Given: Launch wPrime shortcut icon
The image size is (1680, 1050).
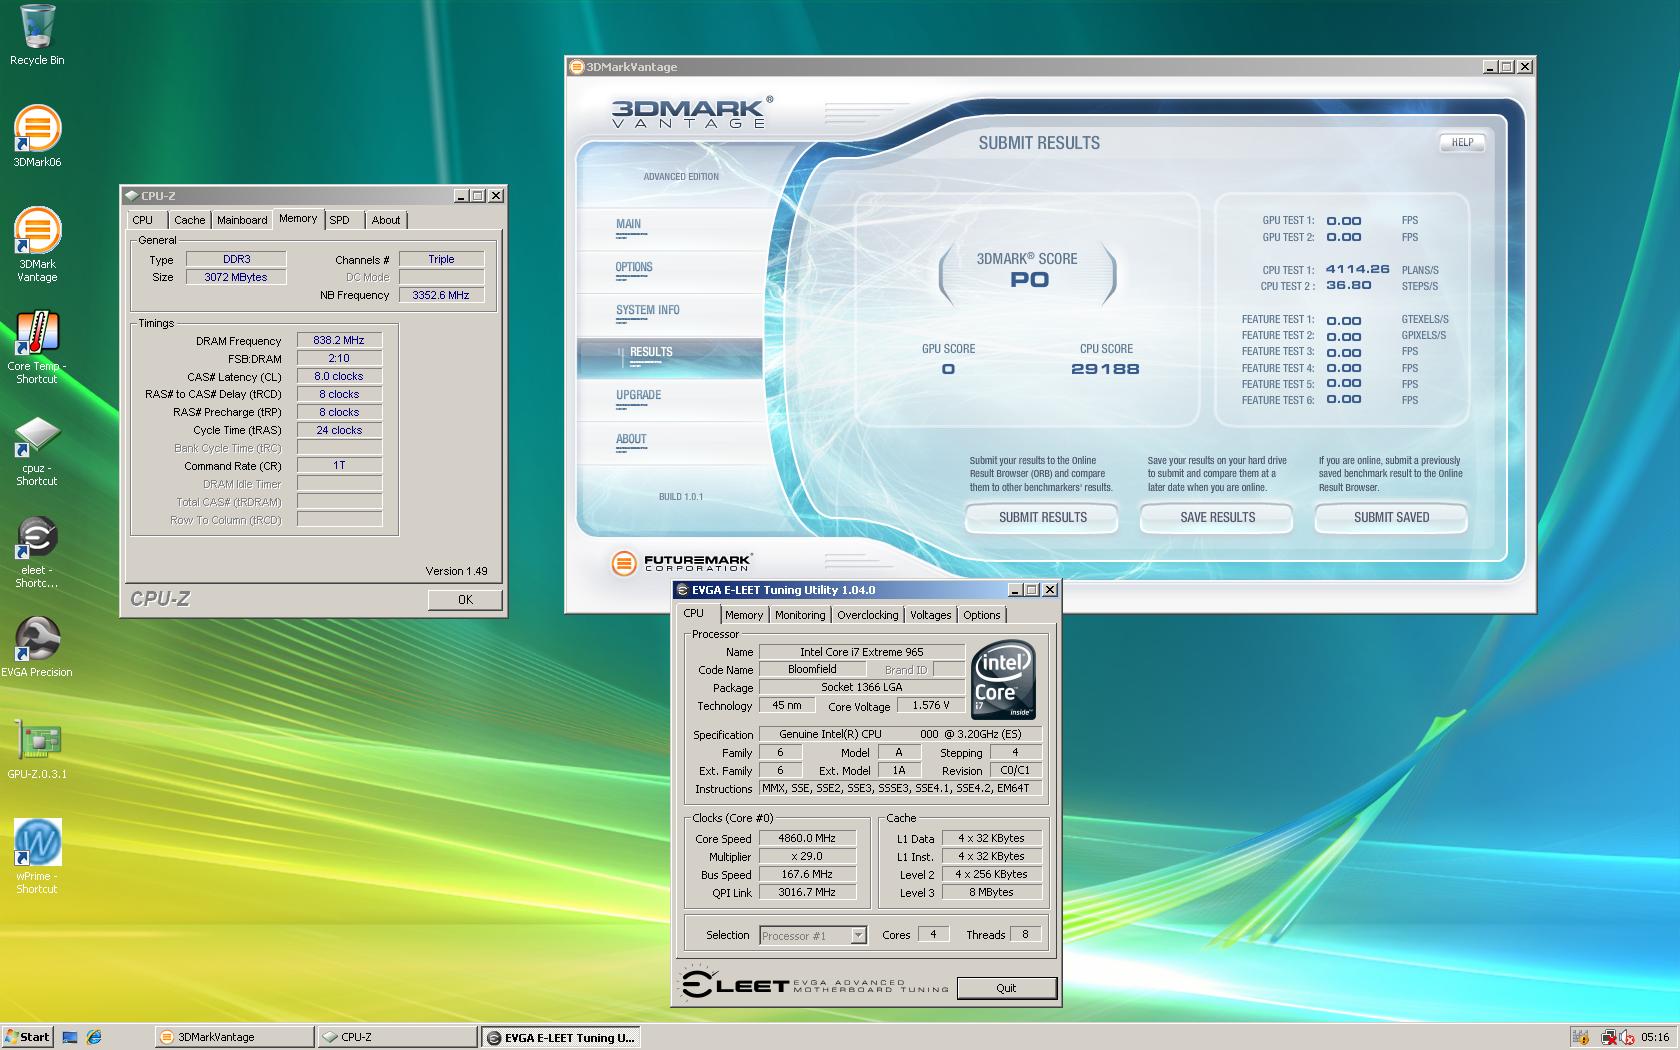Looking at the screenshot, I should [37, 856].
